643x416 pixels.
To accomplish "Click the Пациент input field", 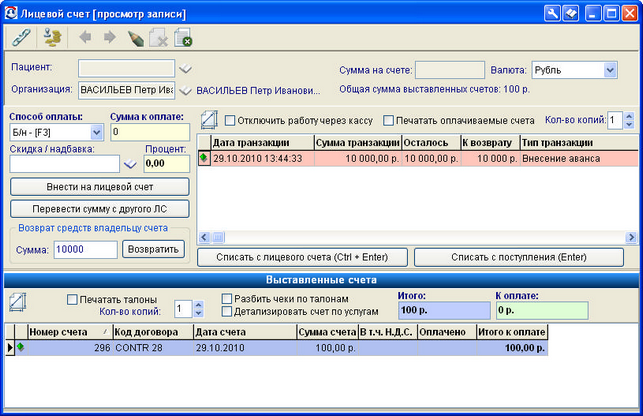I will [x=126, y=69].
